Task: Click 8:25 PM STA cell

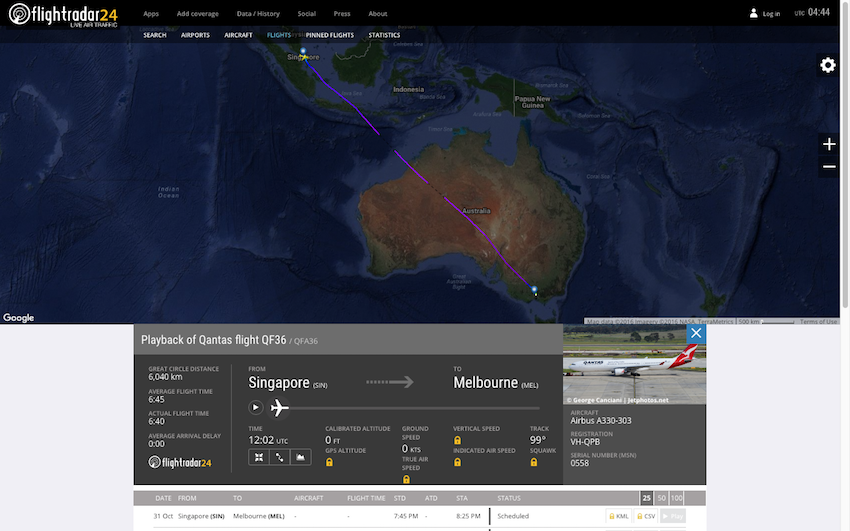Action: pyautogui.click(x=468, y=516)
